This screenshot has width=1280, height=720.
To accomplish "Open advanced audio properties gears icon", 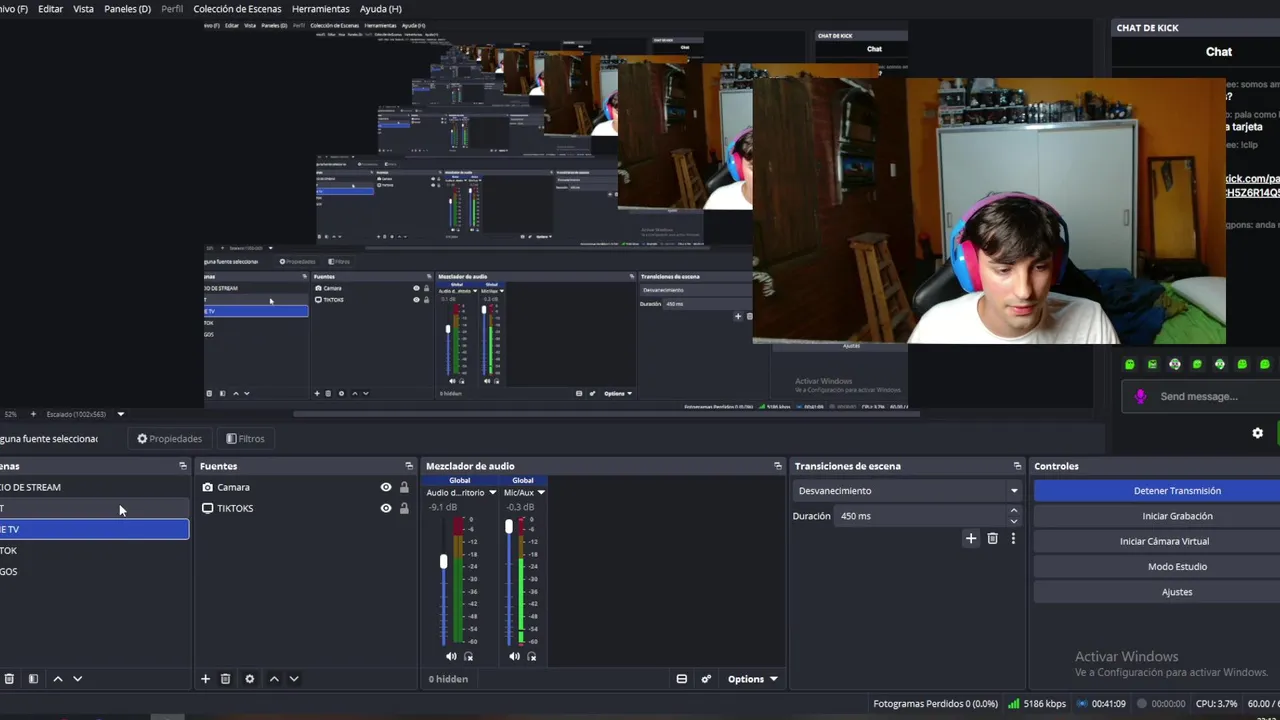I will coord(706,679).
